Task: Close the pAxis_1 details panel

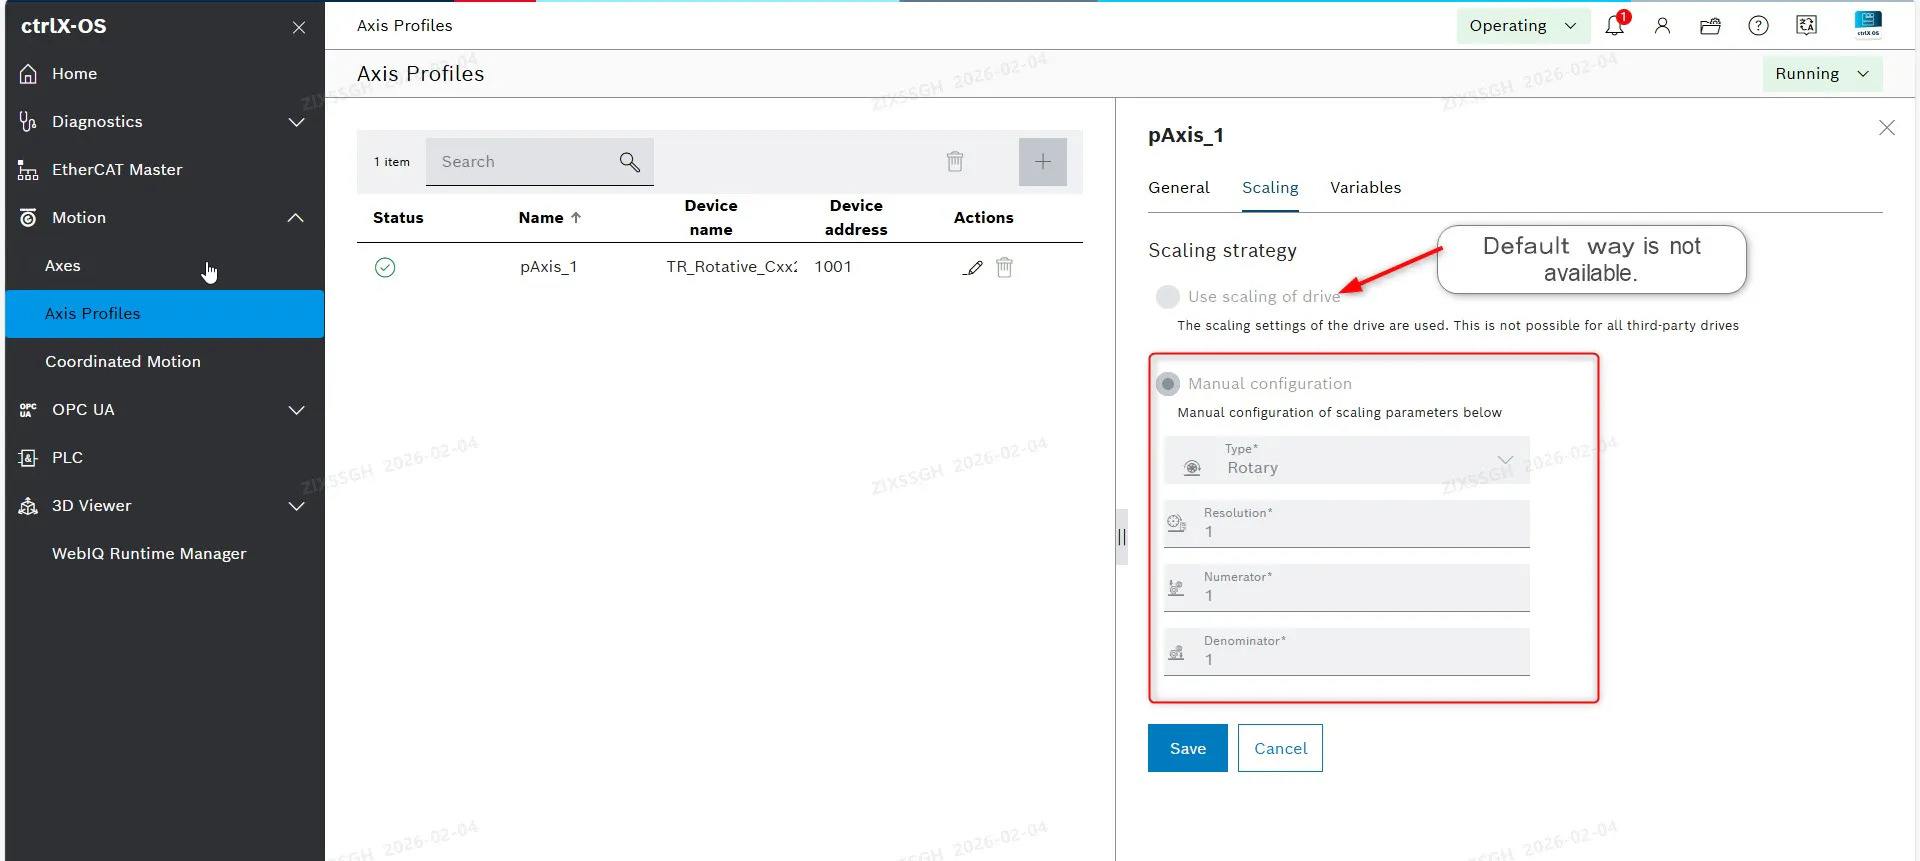Action: click(x=1887, y=128)
